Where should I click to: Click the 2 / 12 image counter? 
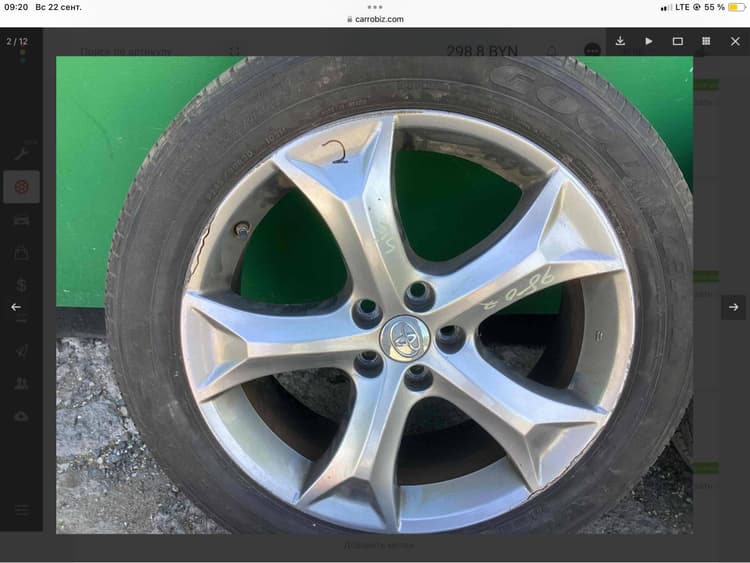click(x=17, y=41)
